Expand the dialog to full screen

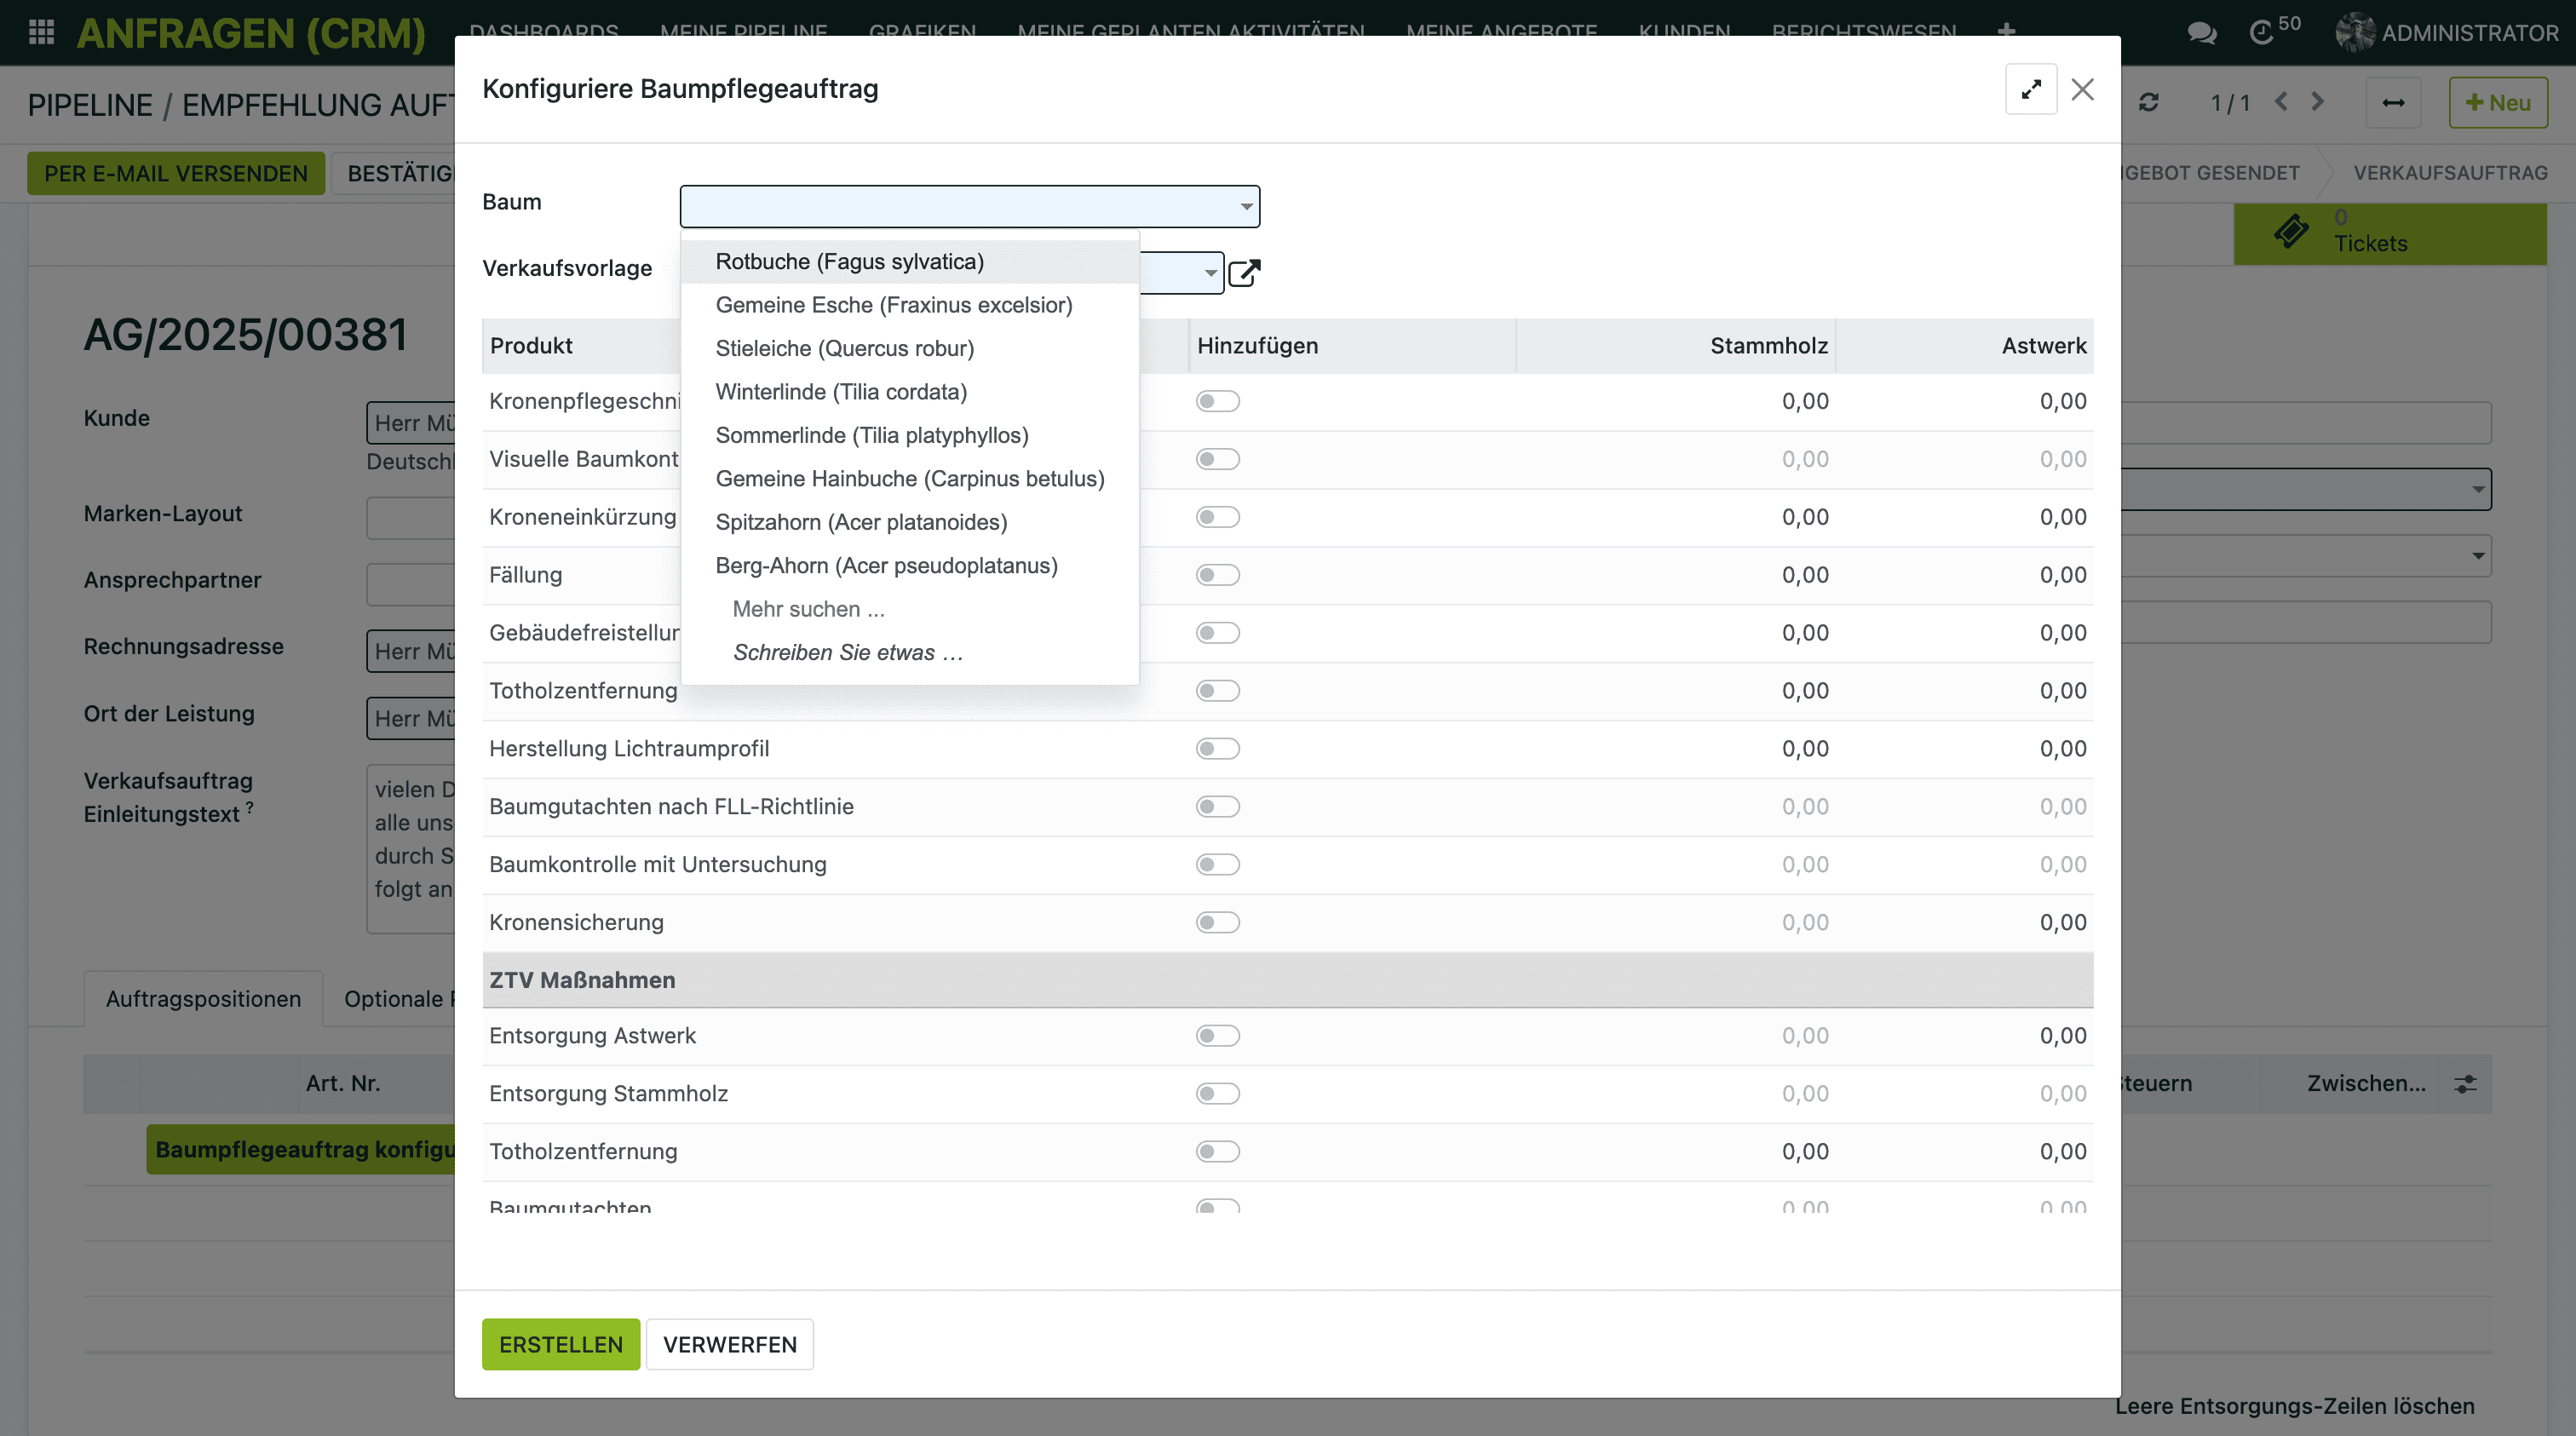(x=2030, y=89)
